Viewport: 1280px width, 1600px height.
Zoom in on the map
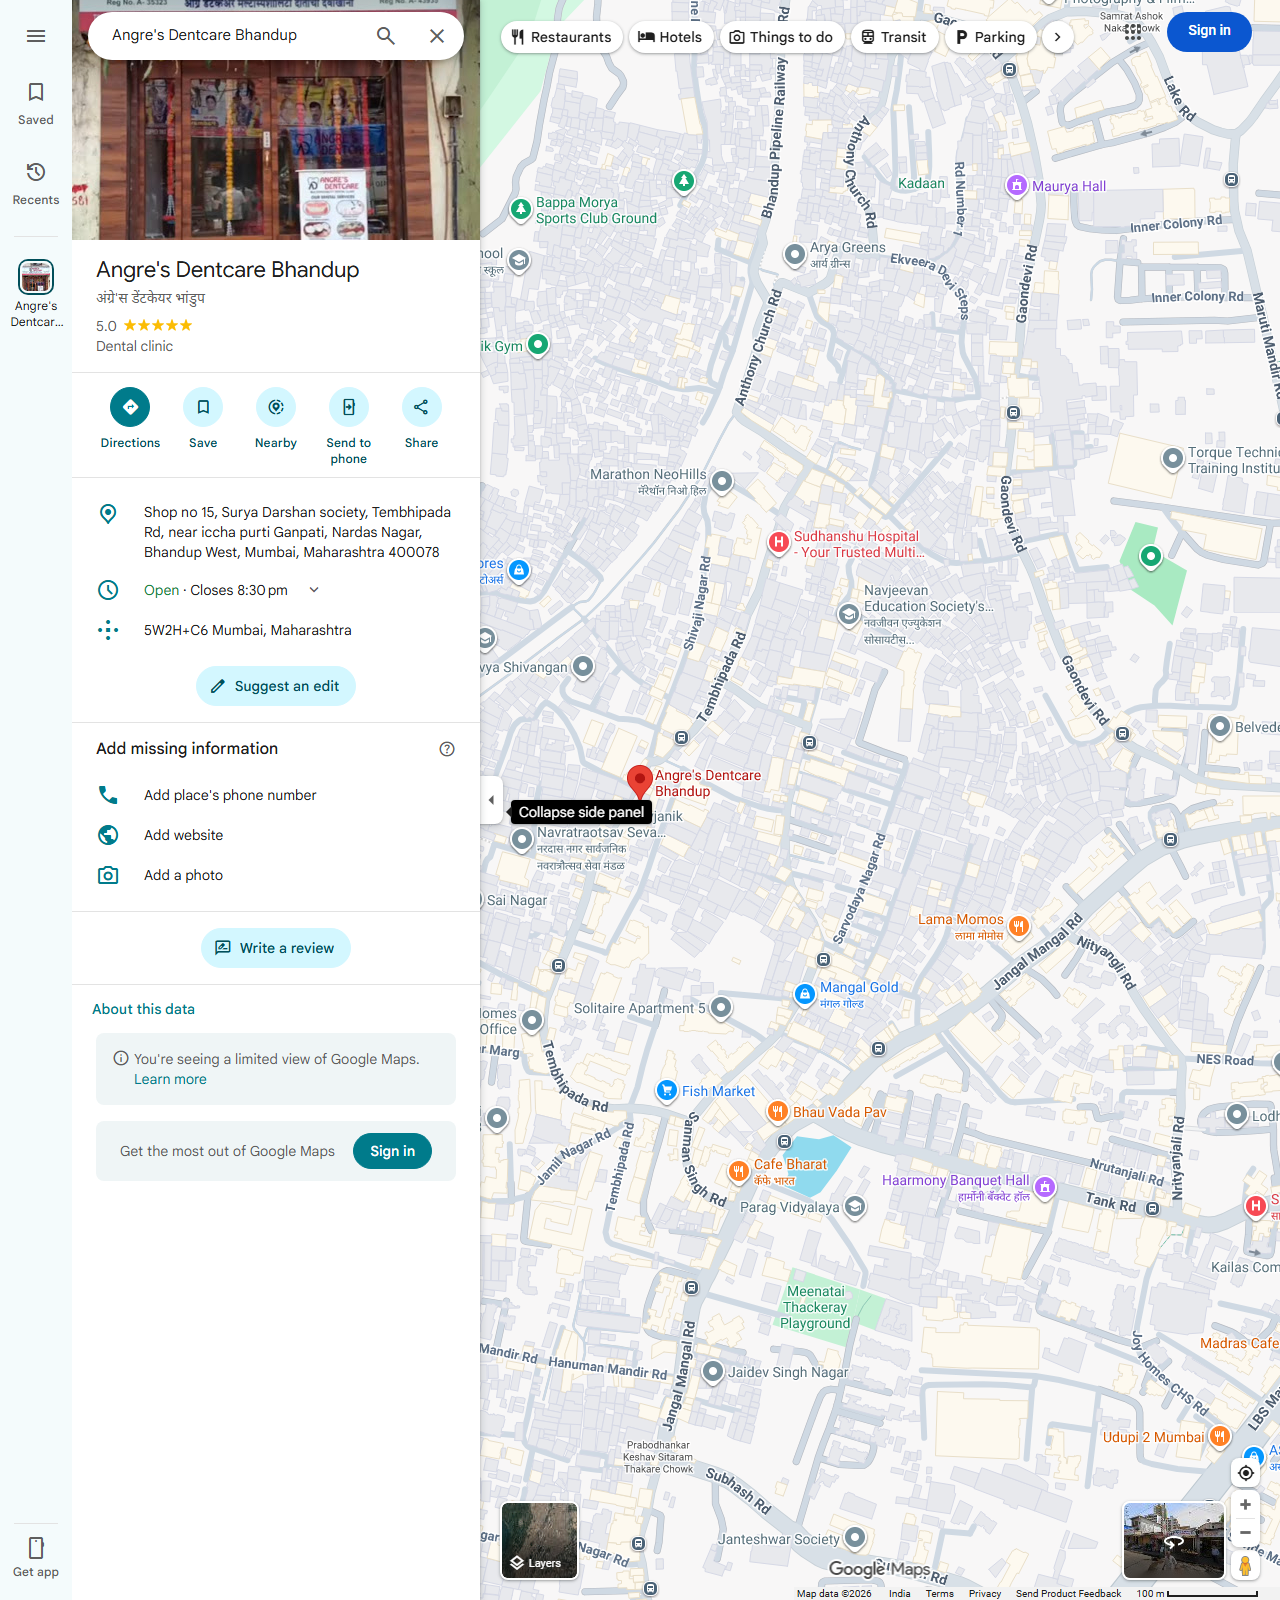[x=1245, y=1504]
